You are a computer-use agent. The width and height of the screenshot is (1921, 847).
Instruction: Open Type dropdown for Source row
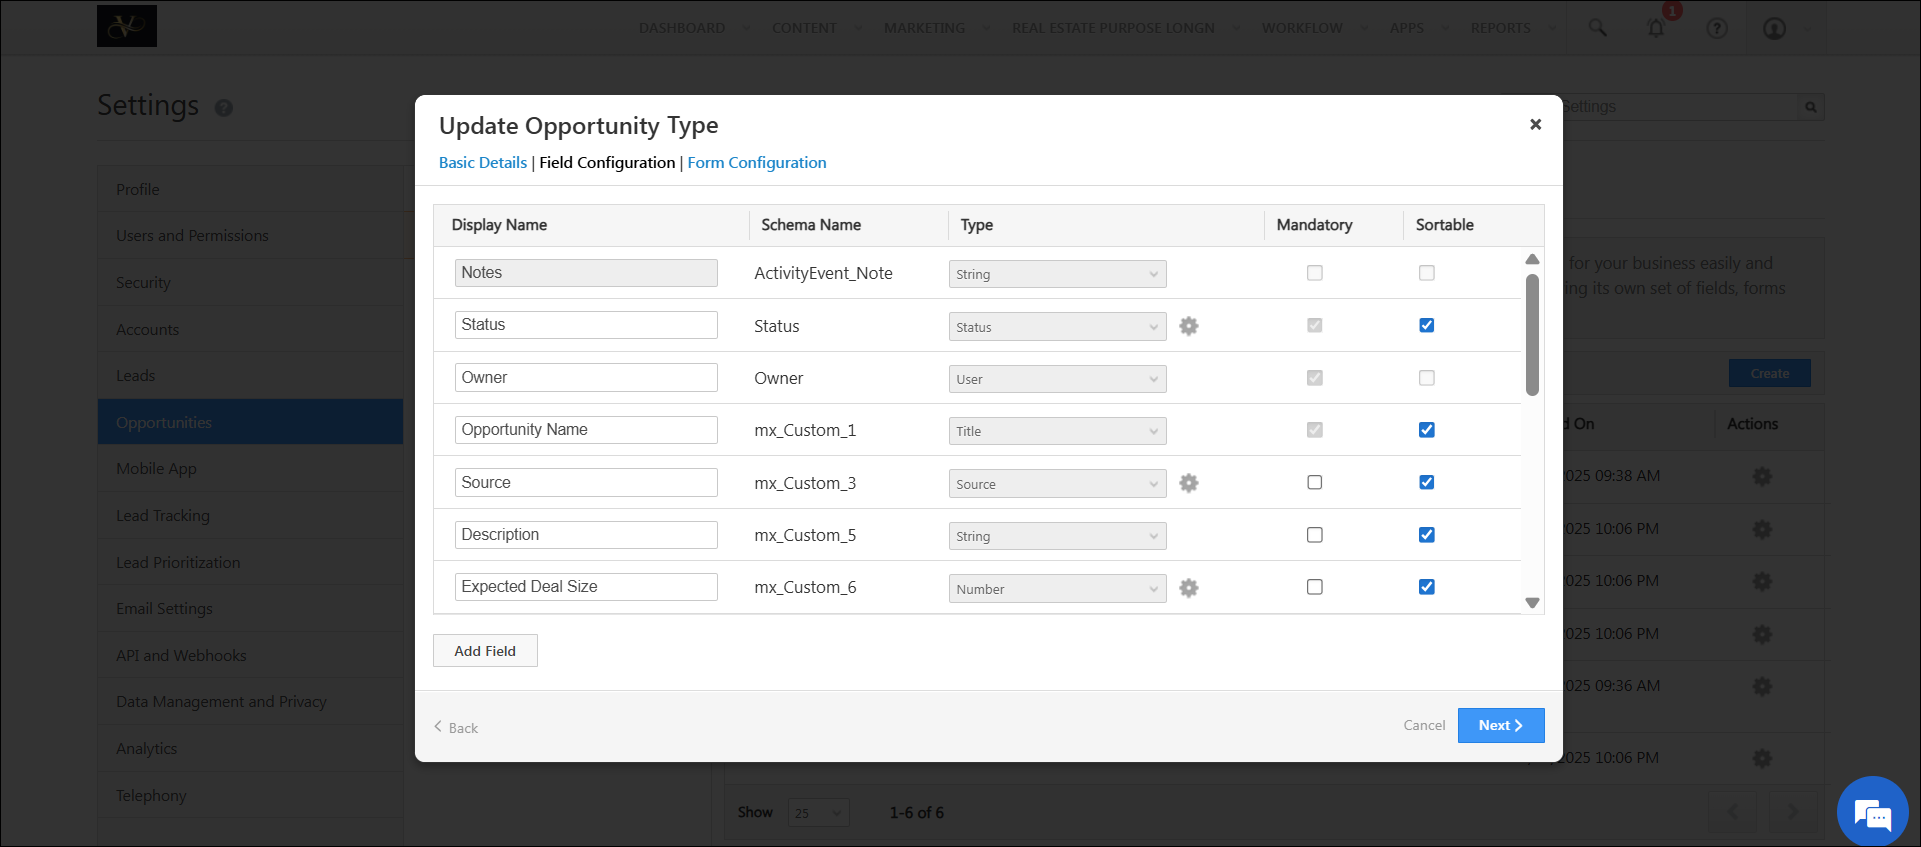click(1057, 484)
